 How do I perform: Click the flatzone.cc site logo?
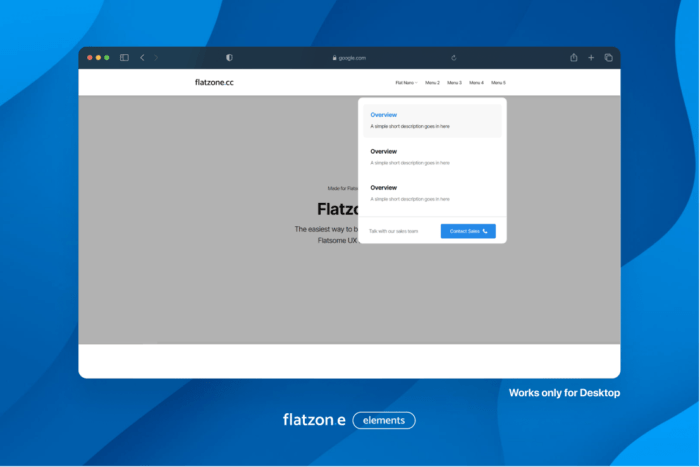click(x=214, y=82)
